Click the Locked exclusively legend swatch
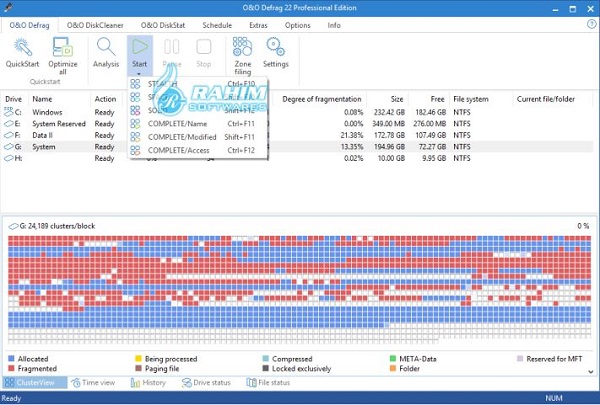This screenshot has width=600, height=405. pos(266,368)
